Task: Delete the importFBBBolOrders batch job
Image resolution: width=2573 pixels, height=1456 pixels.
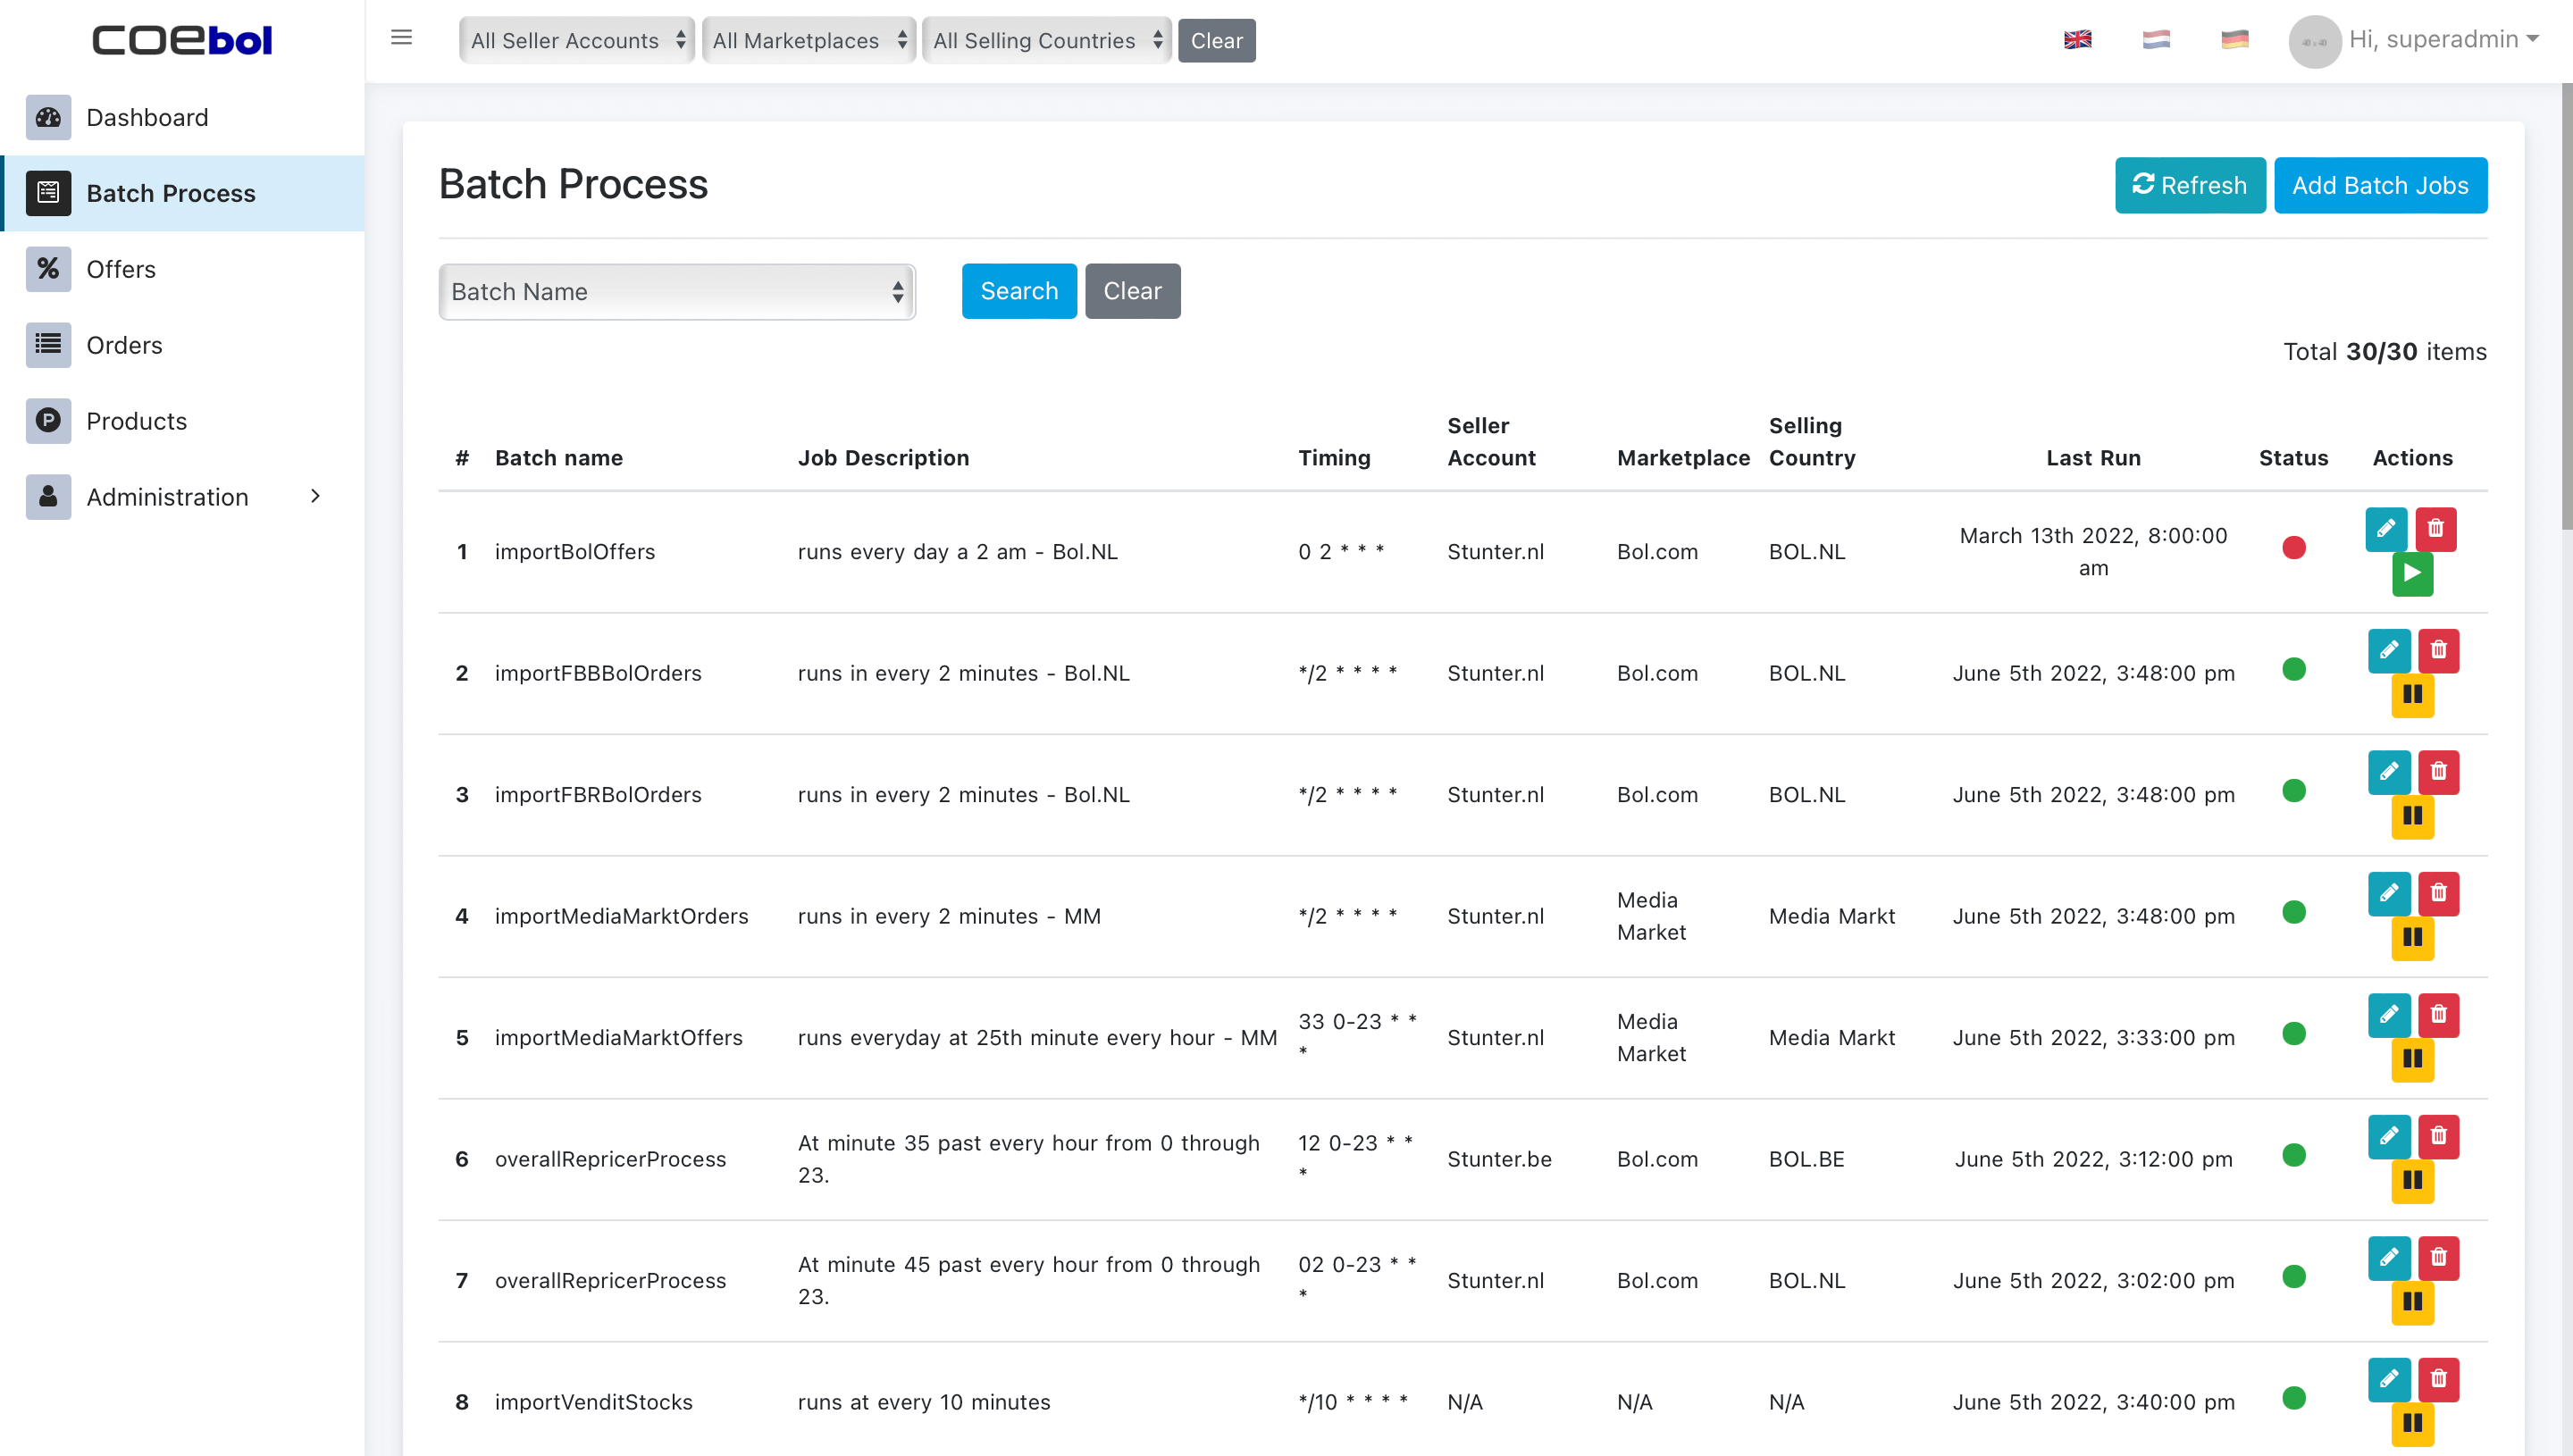Action: click(2439, 650)
